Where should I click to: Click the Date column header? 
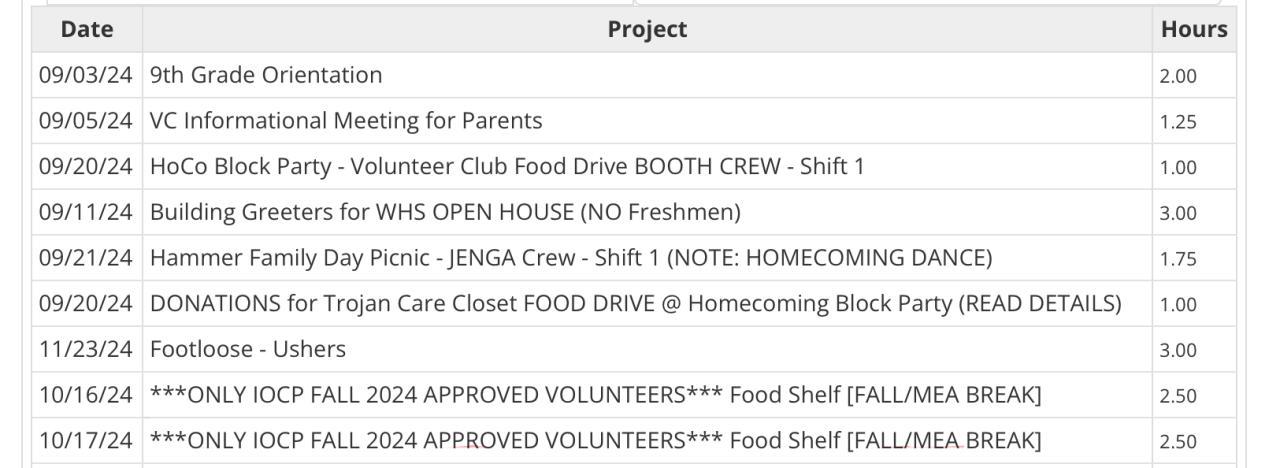click(x=87, y=30)
